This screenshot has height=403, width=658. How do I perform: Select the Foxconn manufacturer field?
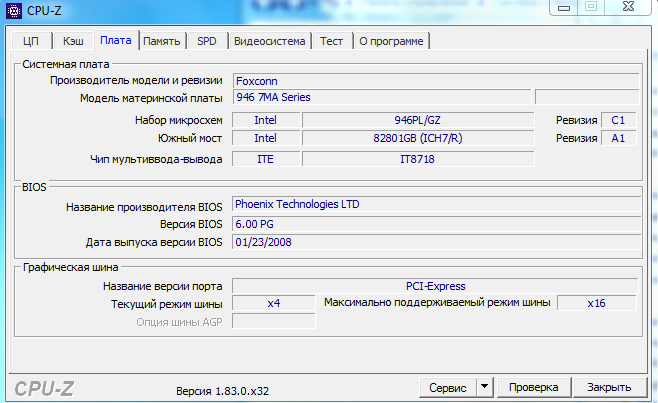tap(436, 81)
